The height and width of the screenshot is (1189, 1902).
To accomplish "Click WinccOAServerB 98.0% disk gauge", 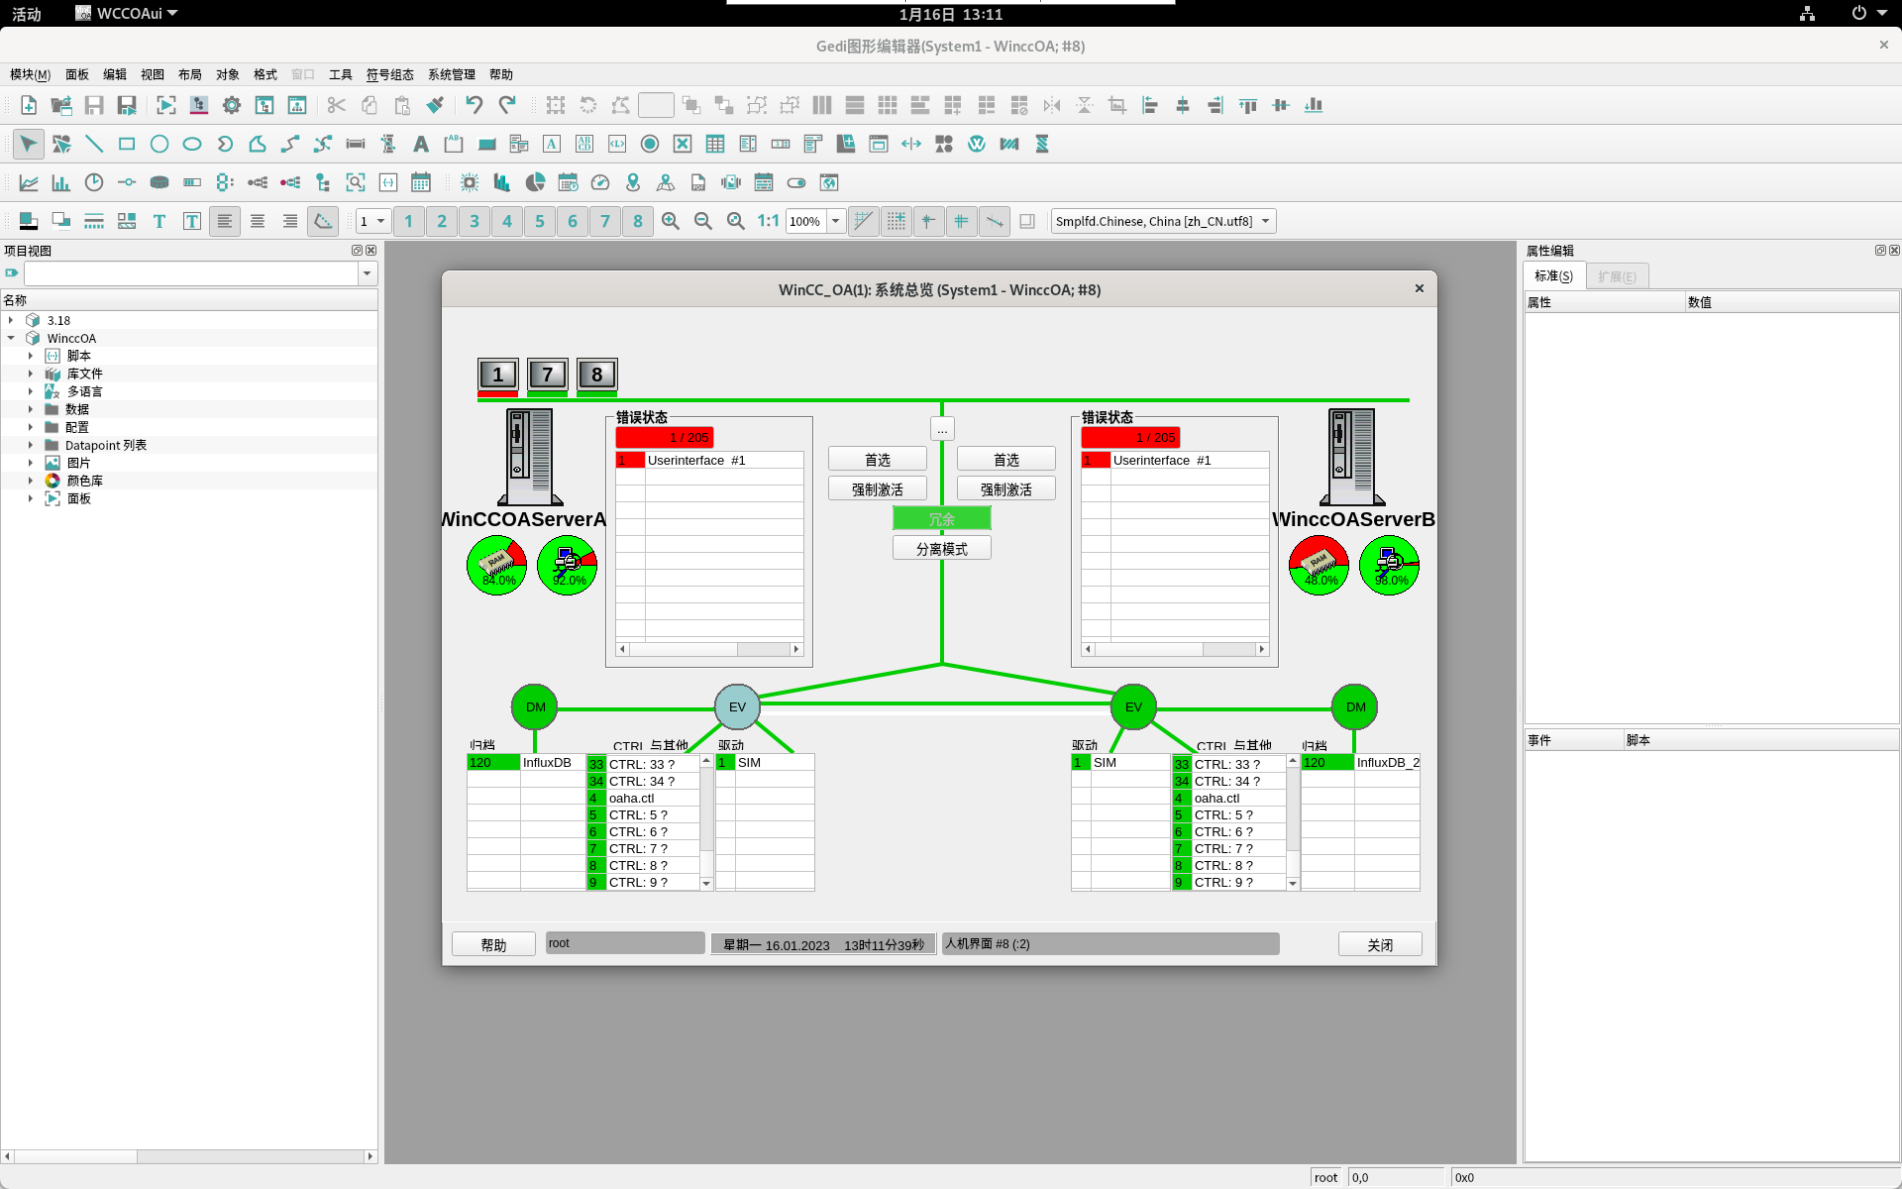I will tap(1389, 565).
